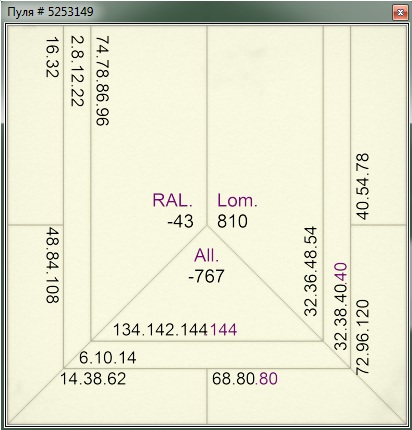This screenshot has width=412, height=430.
Task: Select the 810 score under Lom.
Action: tap(232, 221)
